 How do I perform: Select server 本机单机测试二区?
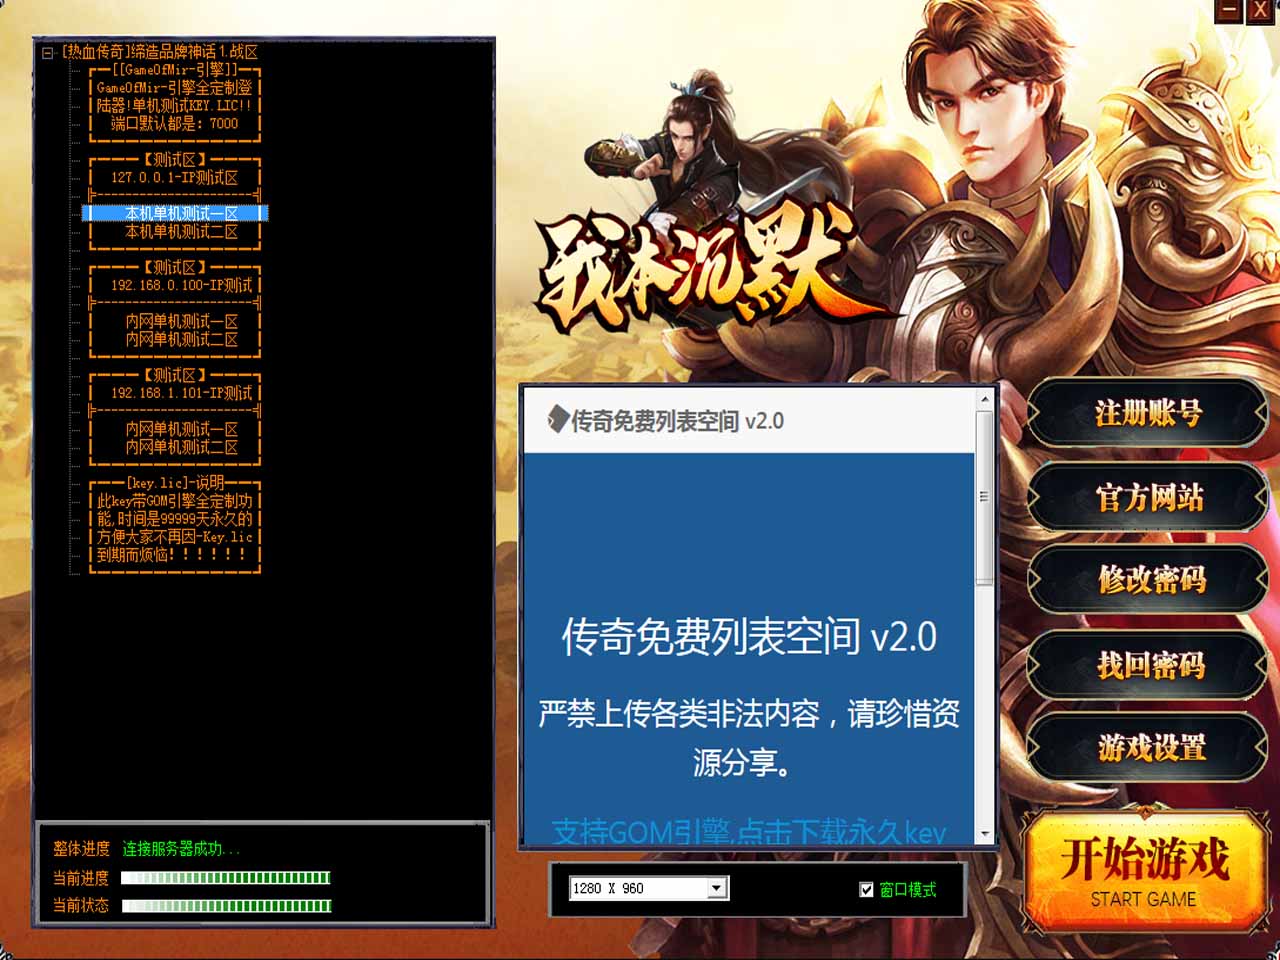coord(181,231)
